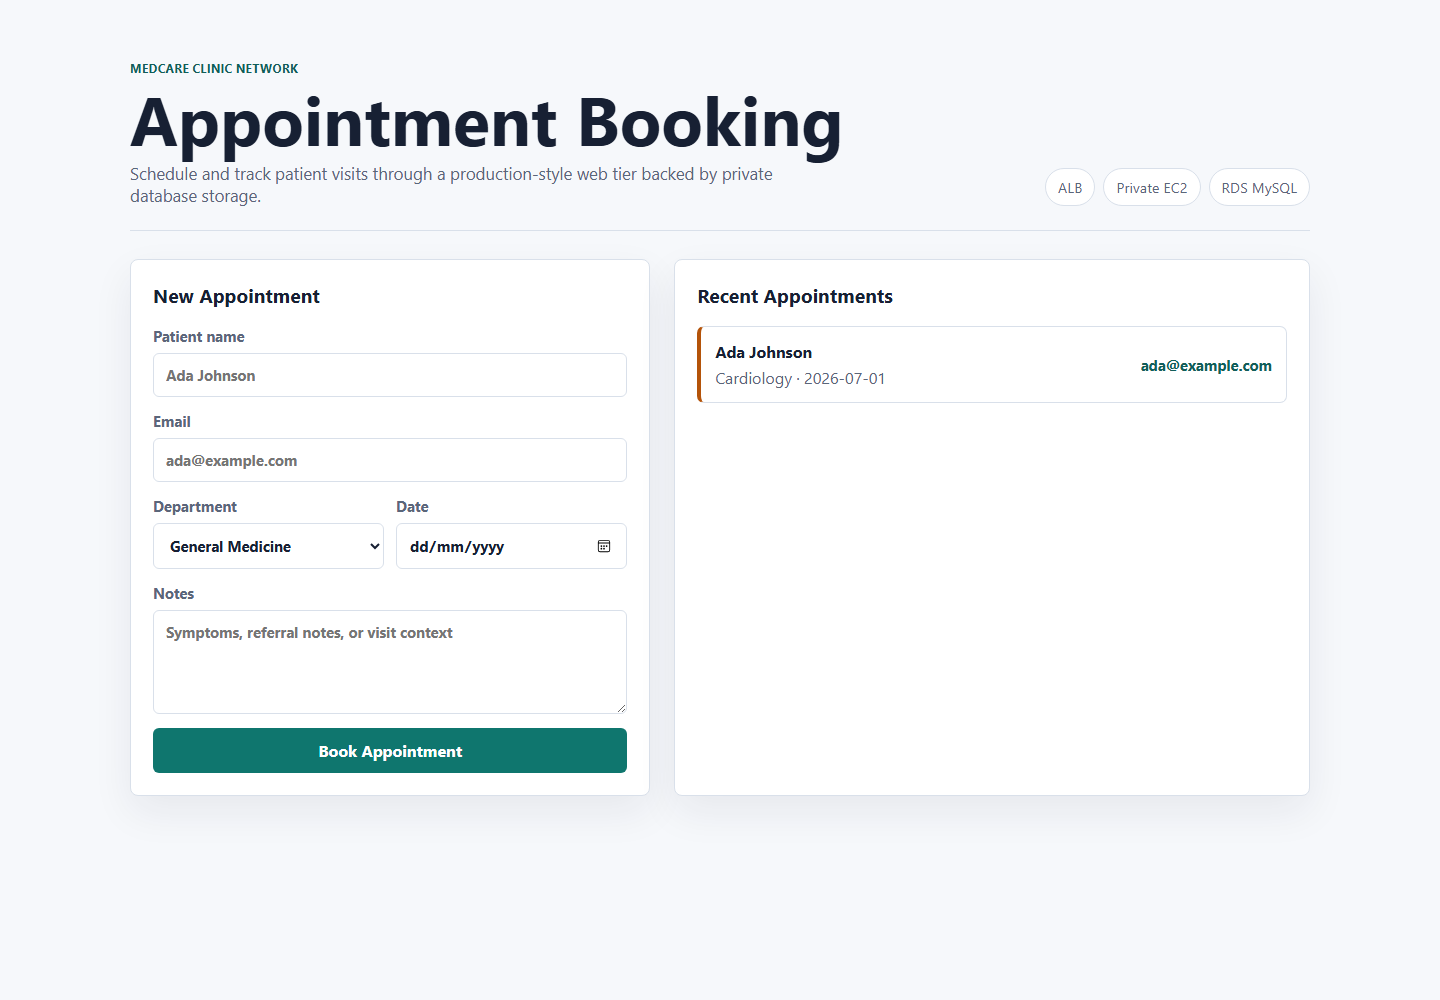Click the MEDCARE CLINIC NETWORK label
Viewport: 1440px width, 1000px height.
pos(214,69)
